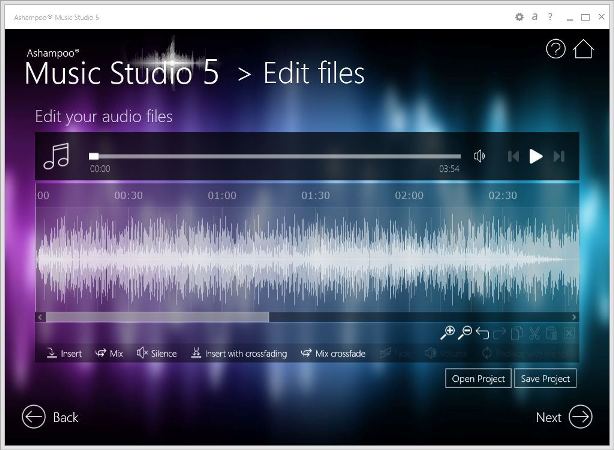Screen dimensions: 614x450
Task: Click the 'Edit your audio files' heading
Action: pos(104,116)
